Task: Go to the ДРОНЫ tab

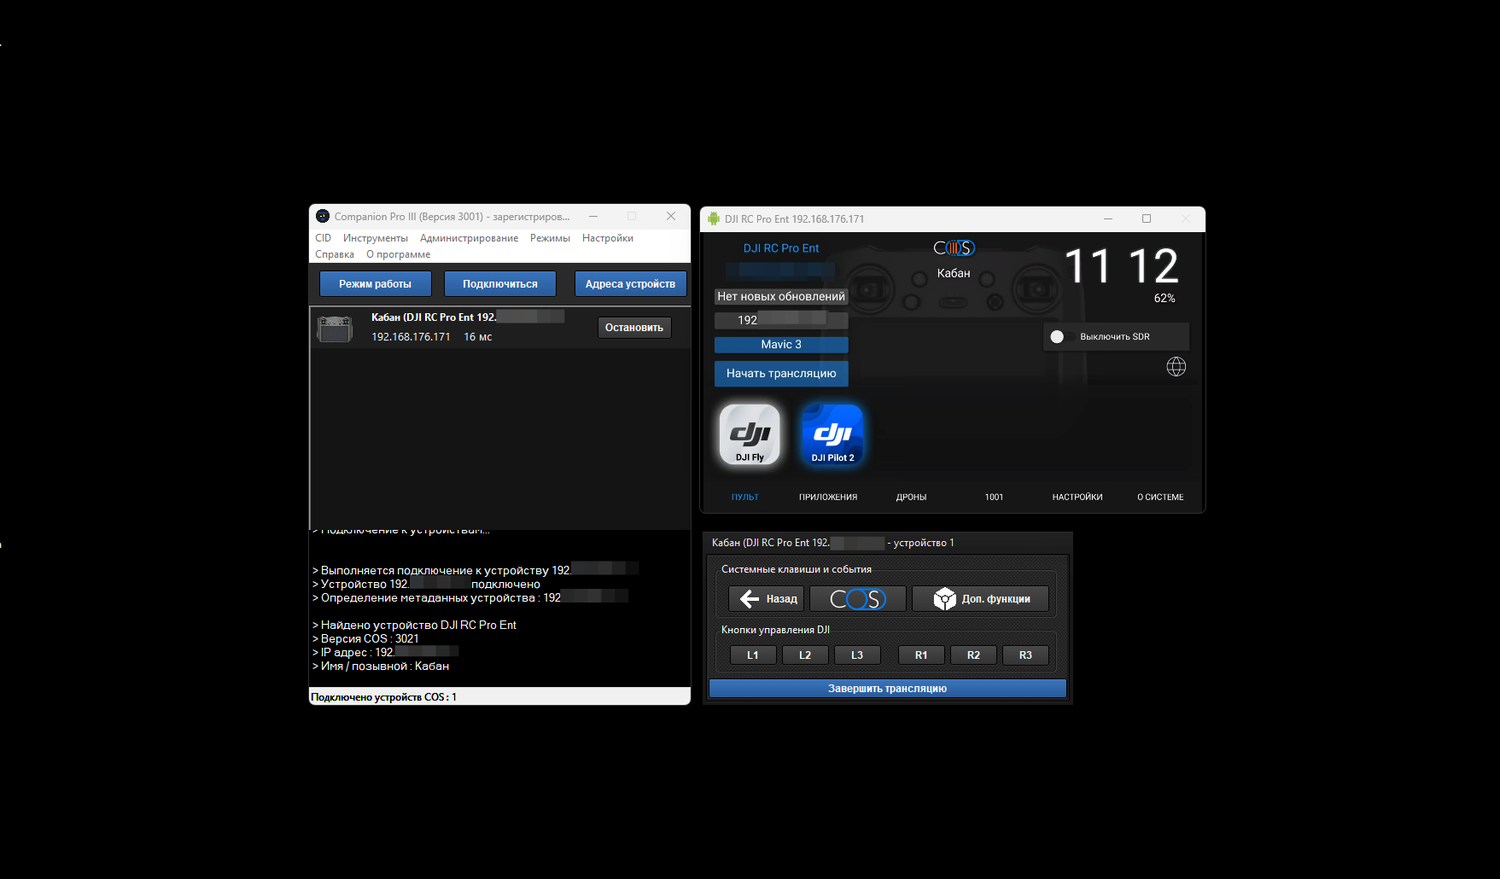Action: click(x=911, y=497)
